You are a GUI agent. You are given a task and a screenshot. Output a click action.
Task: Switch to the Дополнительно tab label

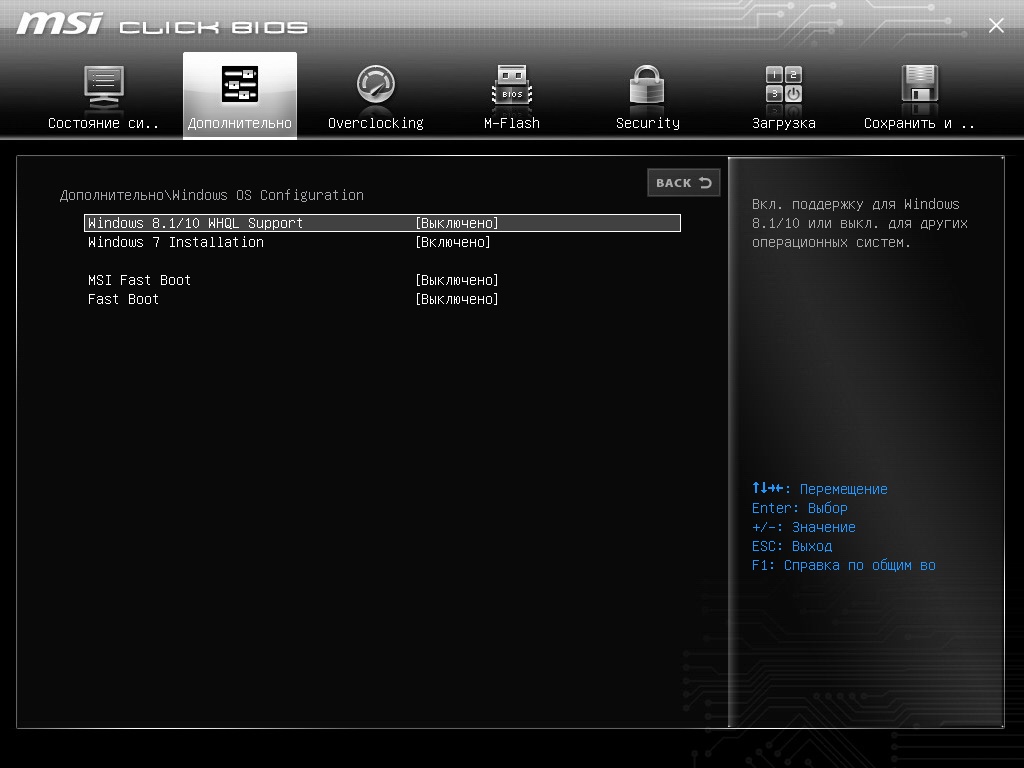(x=240, y=123)
